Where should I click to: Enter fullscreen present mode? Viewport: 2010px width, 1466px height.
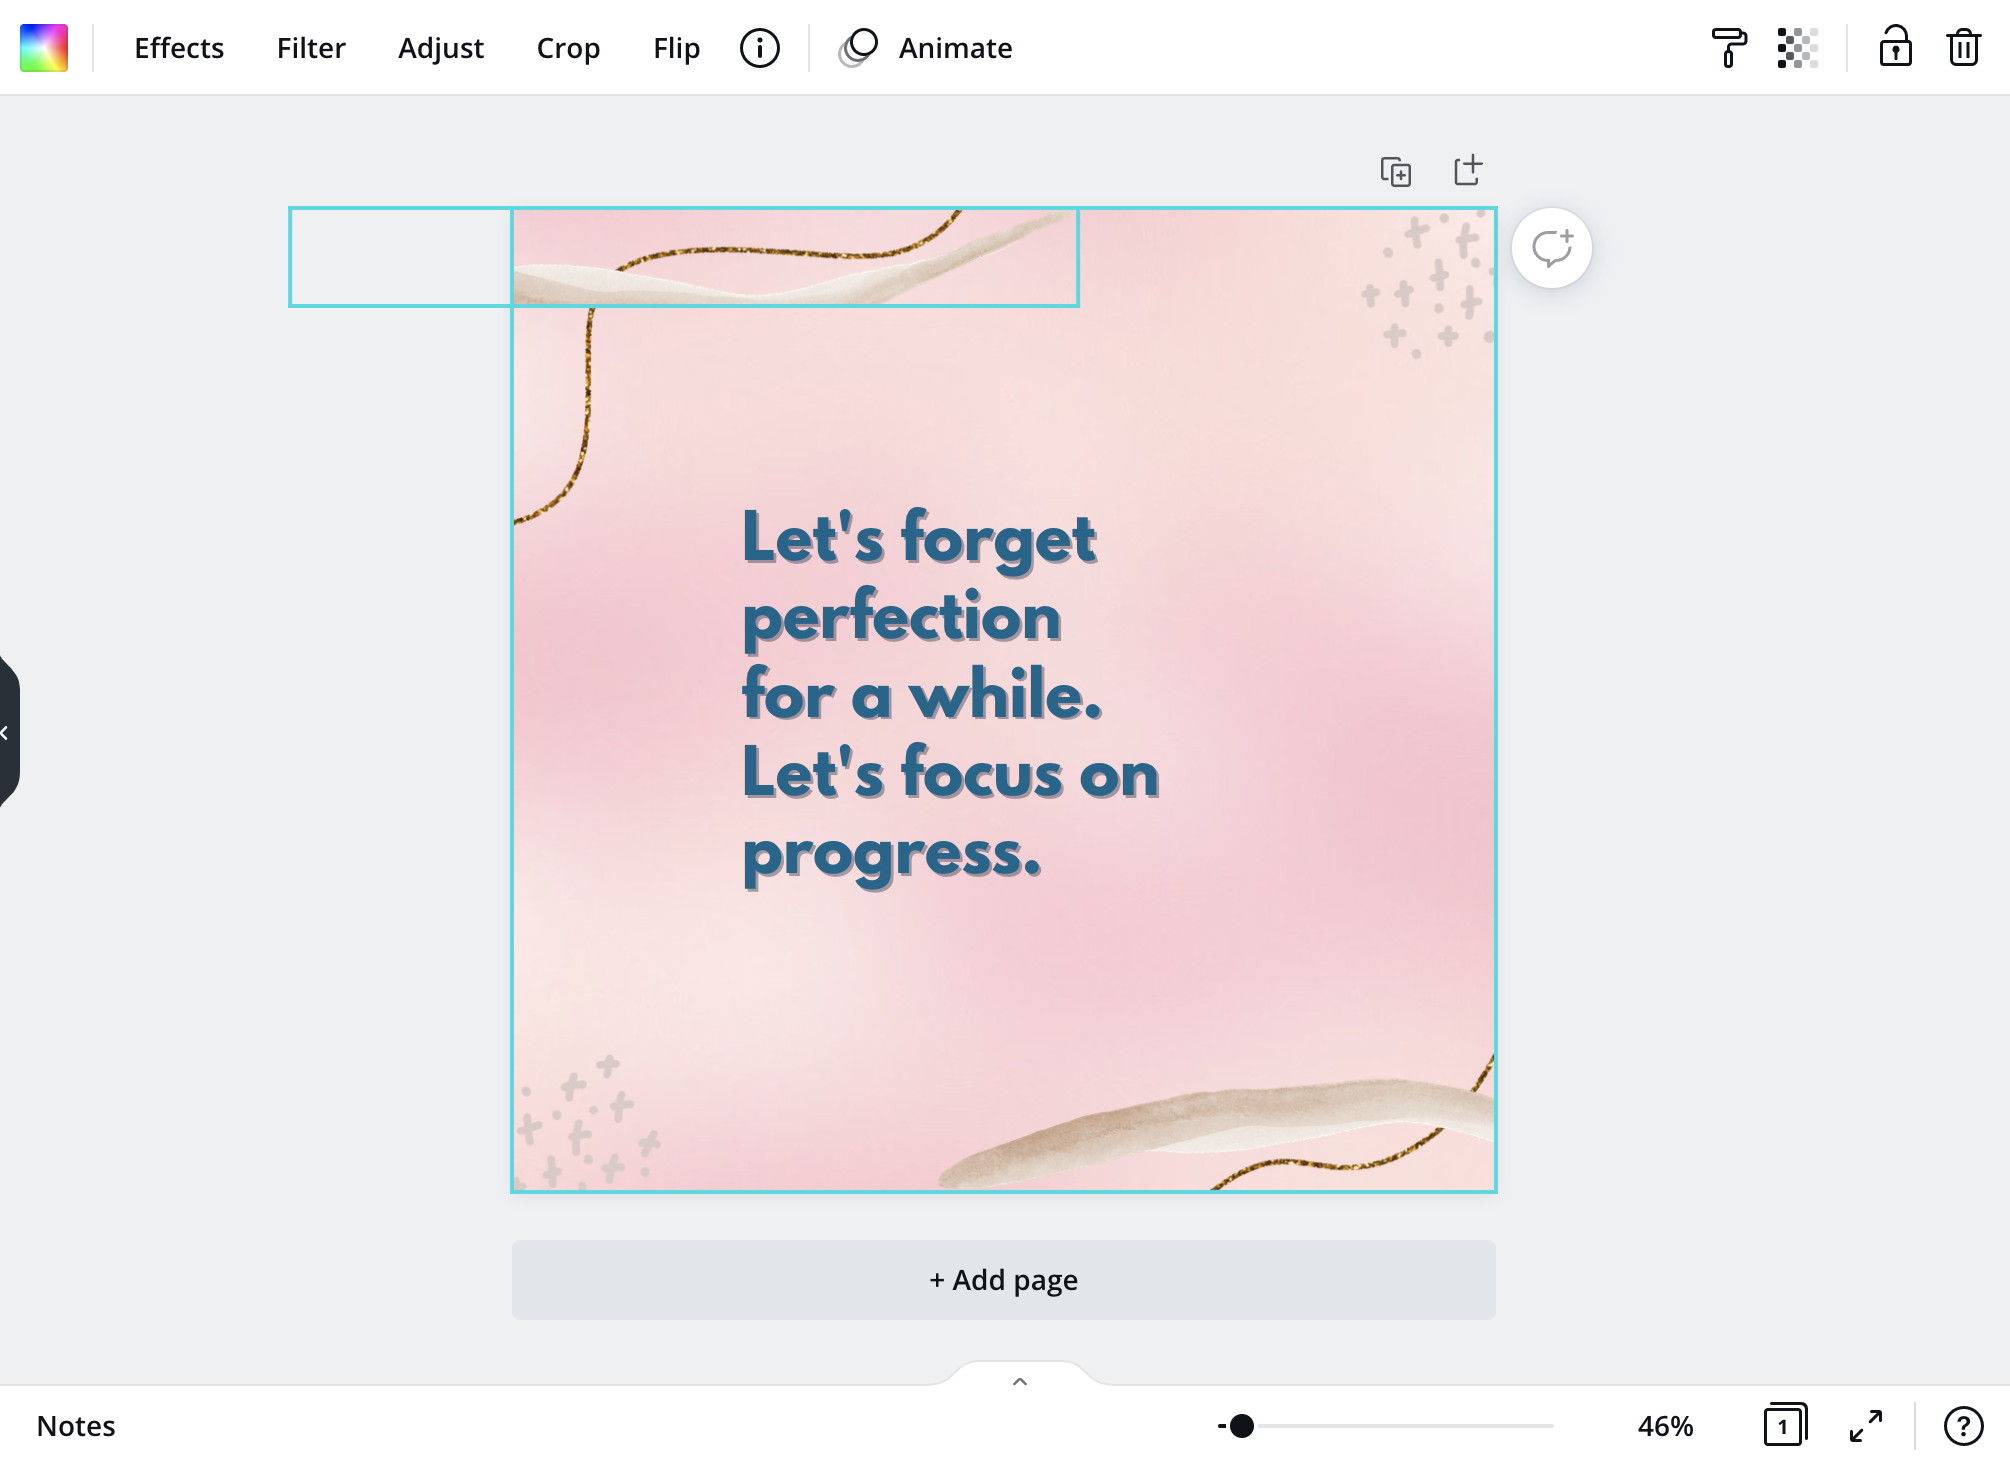click(x=1866, y=1426)
